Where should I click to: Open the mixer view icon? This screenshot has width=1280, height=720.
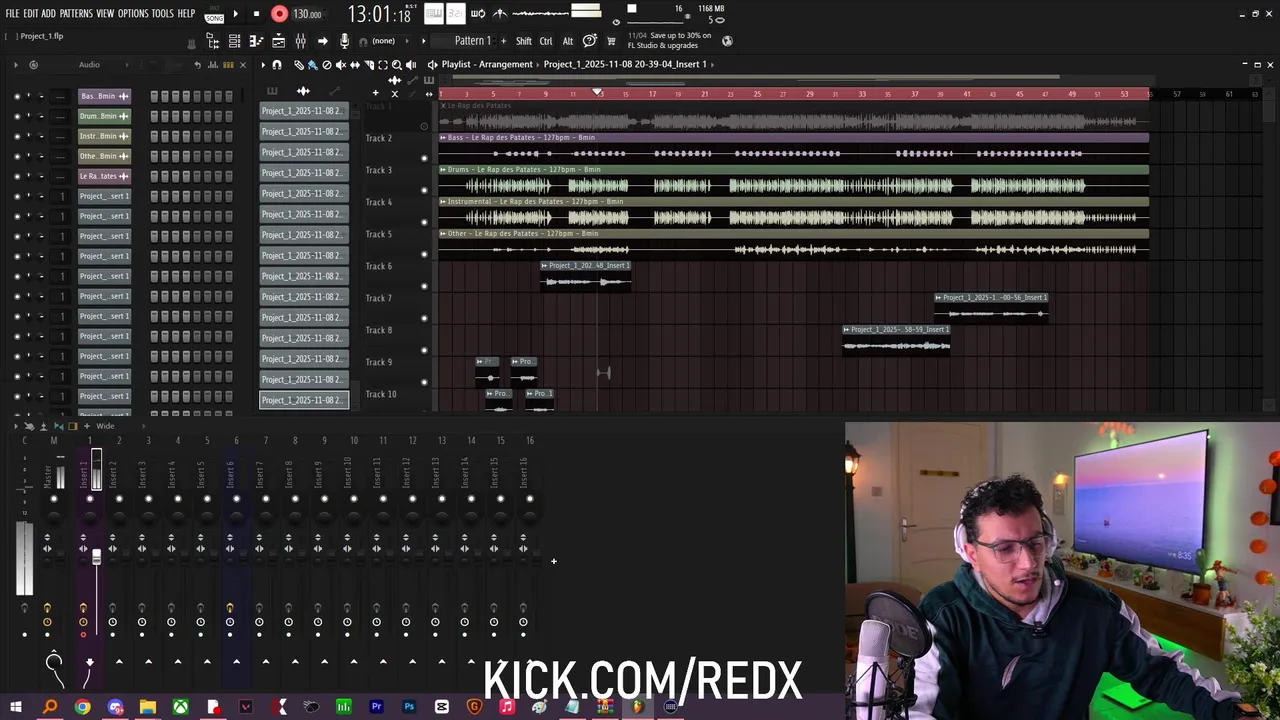(x=300, y=41)
